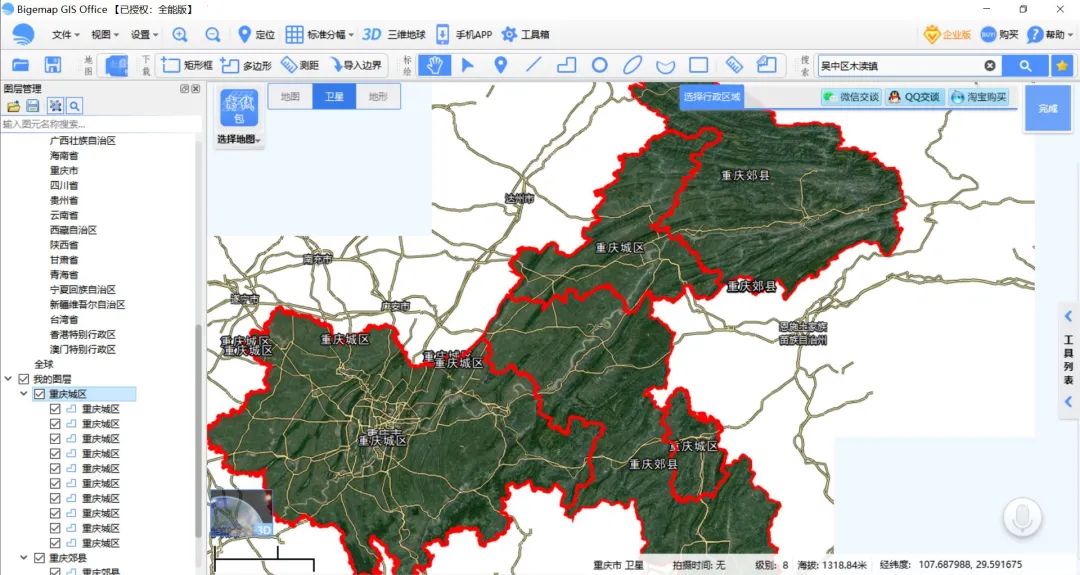Select the line drawing tool

click(x=534, y=65)
